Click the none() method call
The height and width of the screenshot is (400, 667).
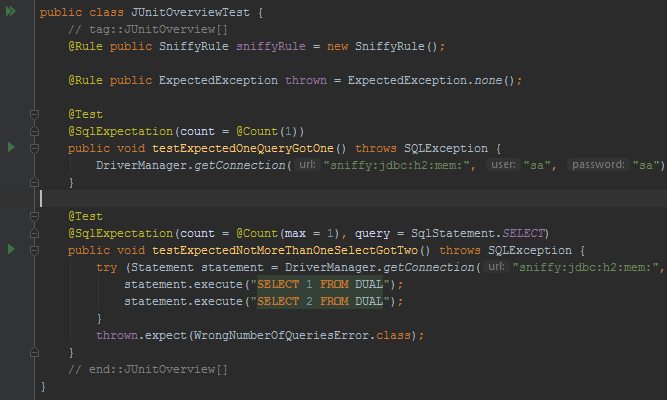494,80
